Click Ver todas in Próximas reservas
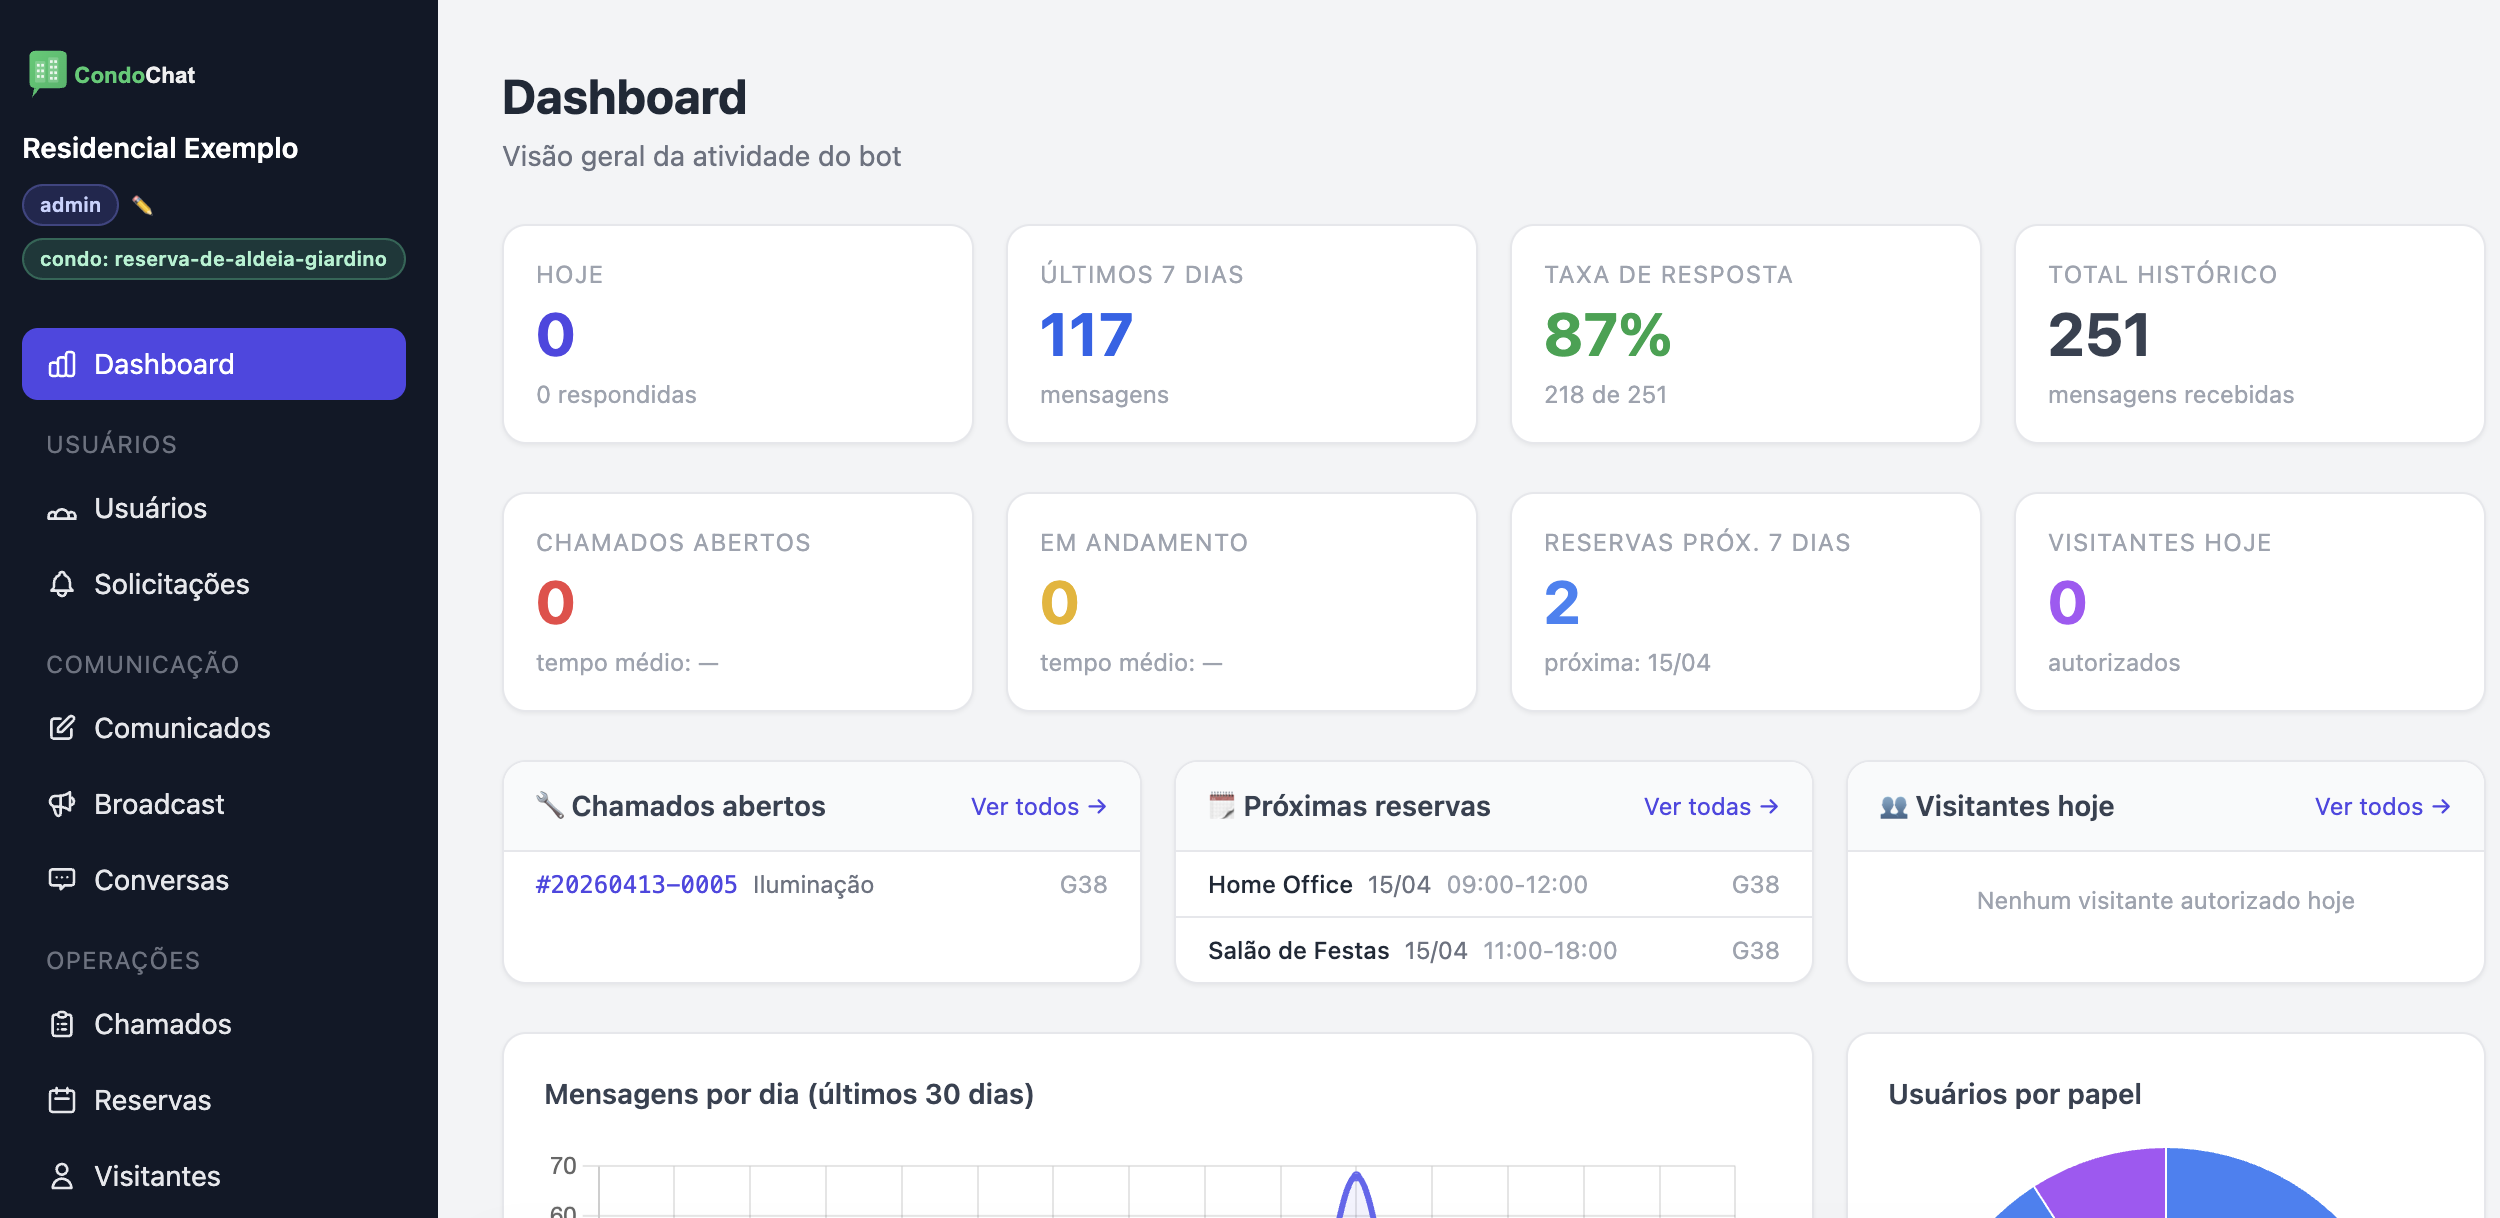The width and height of the screenshot is (2500, 1218). [x=1711, y=806]
